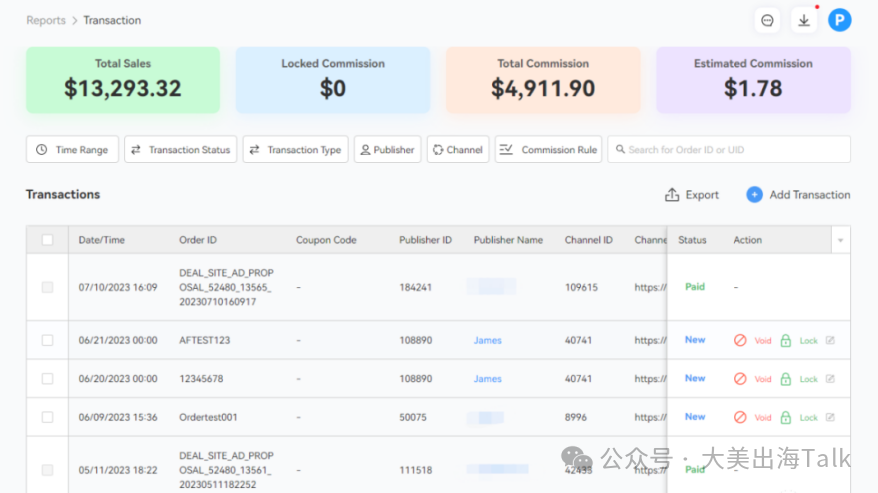Click the Export button label
The height and width of the screenshot is (493, 878).
coord(702,194)
